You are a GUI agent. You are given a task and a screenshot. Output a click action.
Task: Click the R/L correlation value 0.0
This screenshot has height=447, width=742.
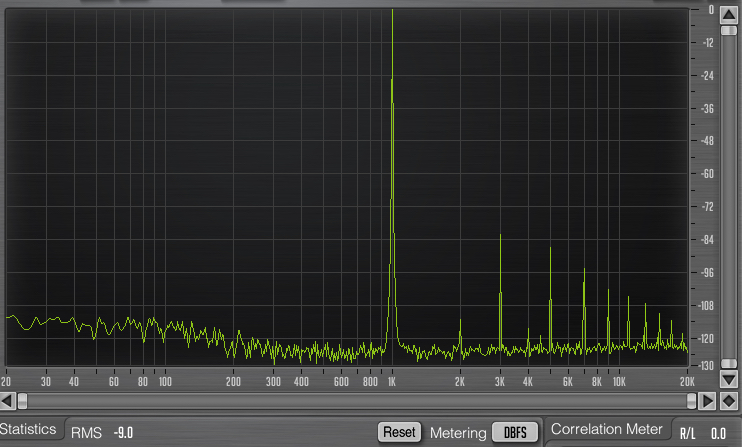click(718, 433)
